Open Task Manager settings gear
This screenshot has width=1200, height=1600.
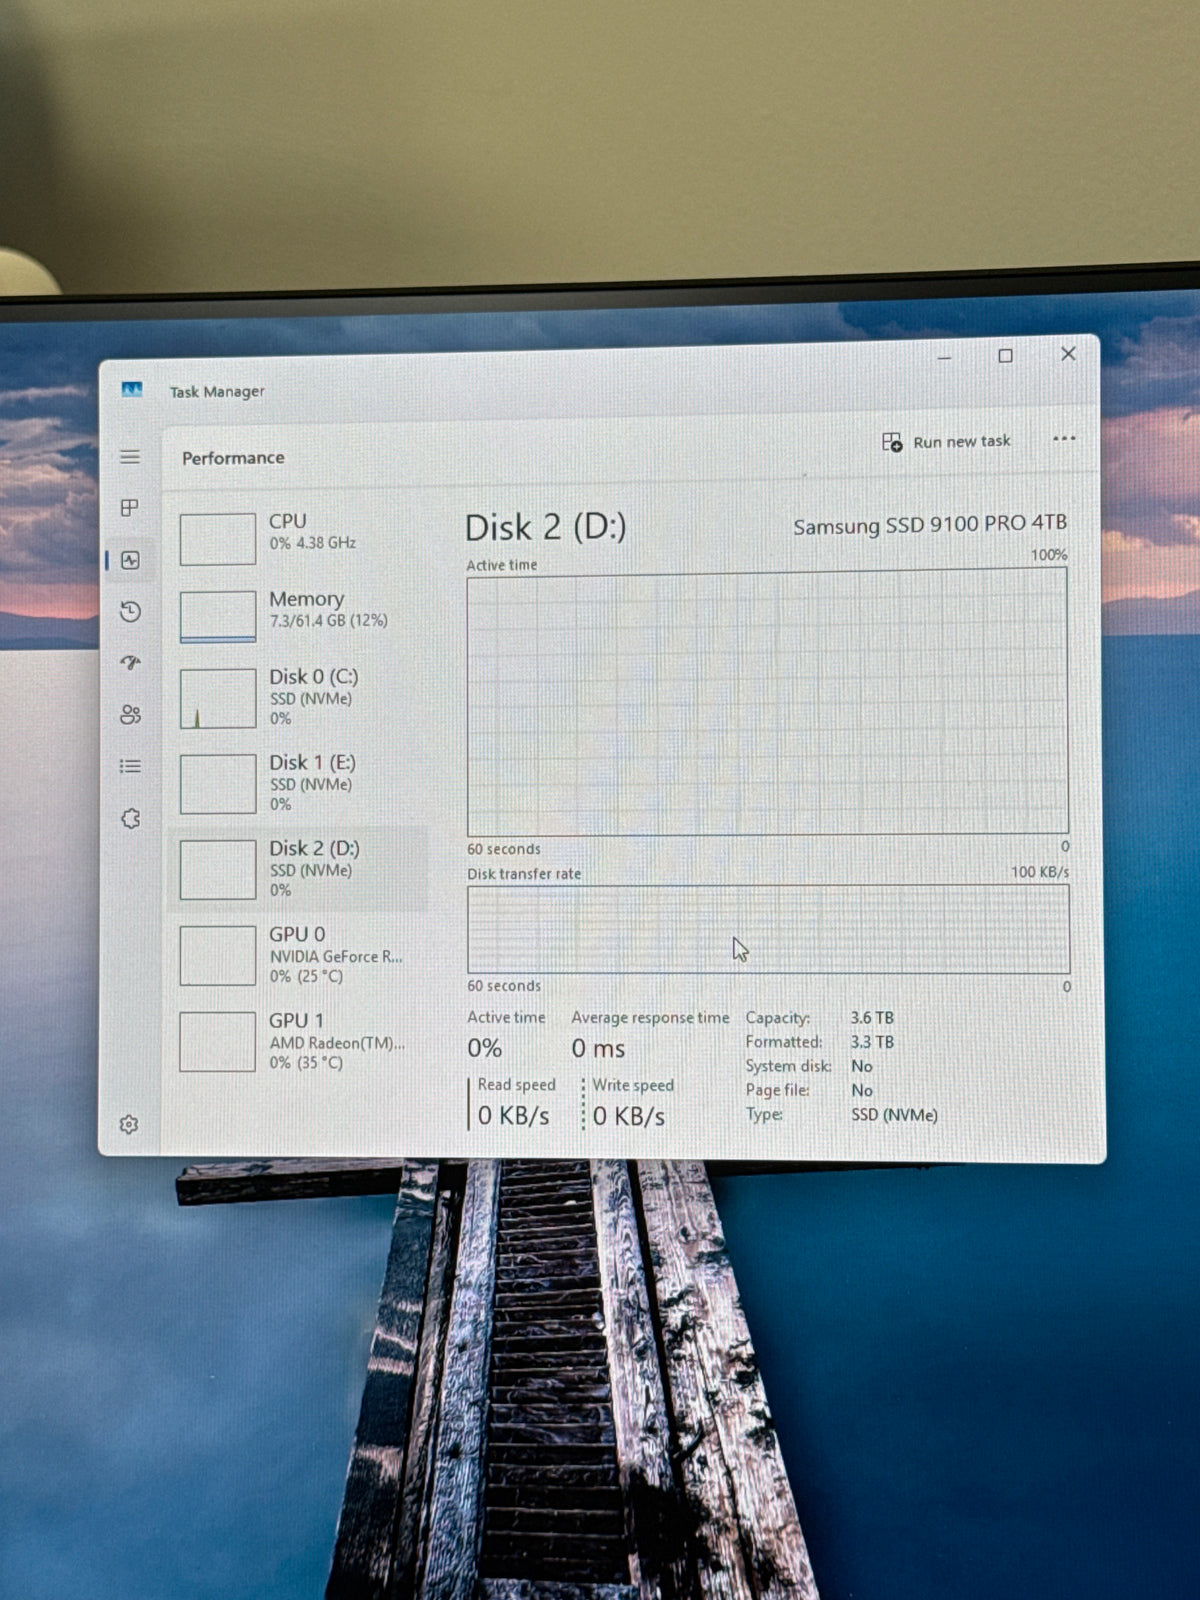coord(129,1125)
